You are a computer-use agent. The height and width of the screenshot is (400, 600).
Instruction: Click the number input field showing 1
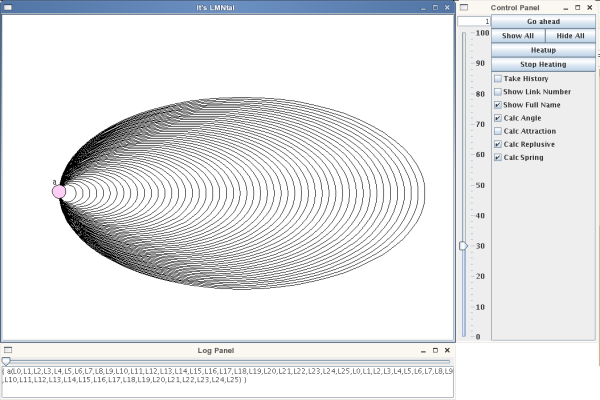tap(474, 21)
